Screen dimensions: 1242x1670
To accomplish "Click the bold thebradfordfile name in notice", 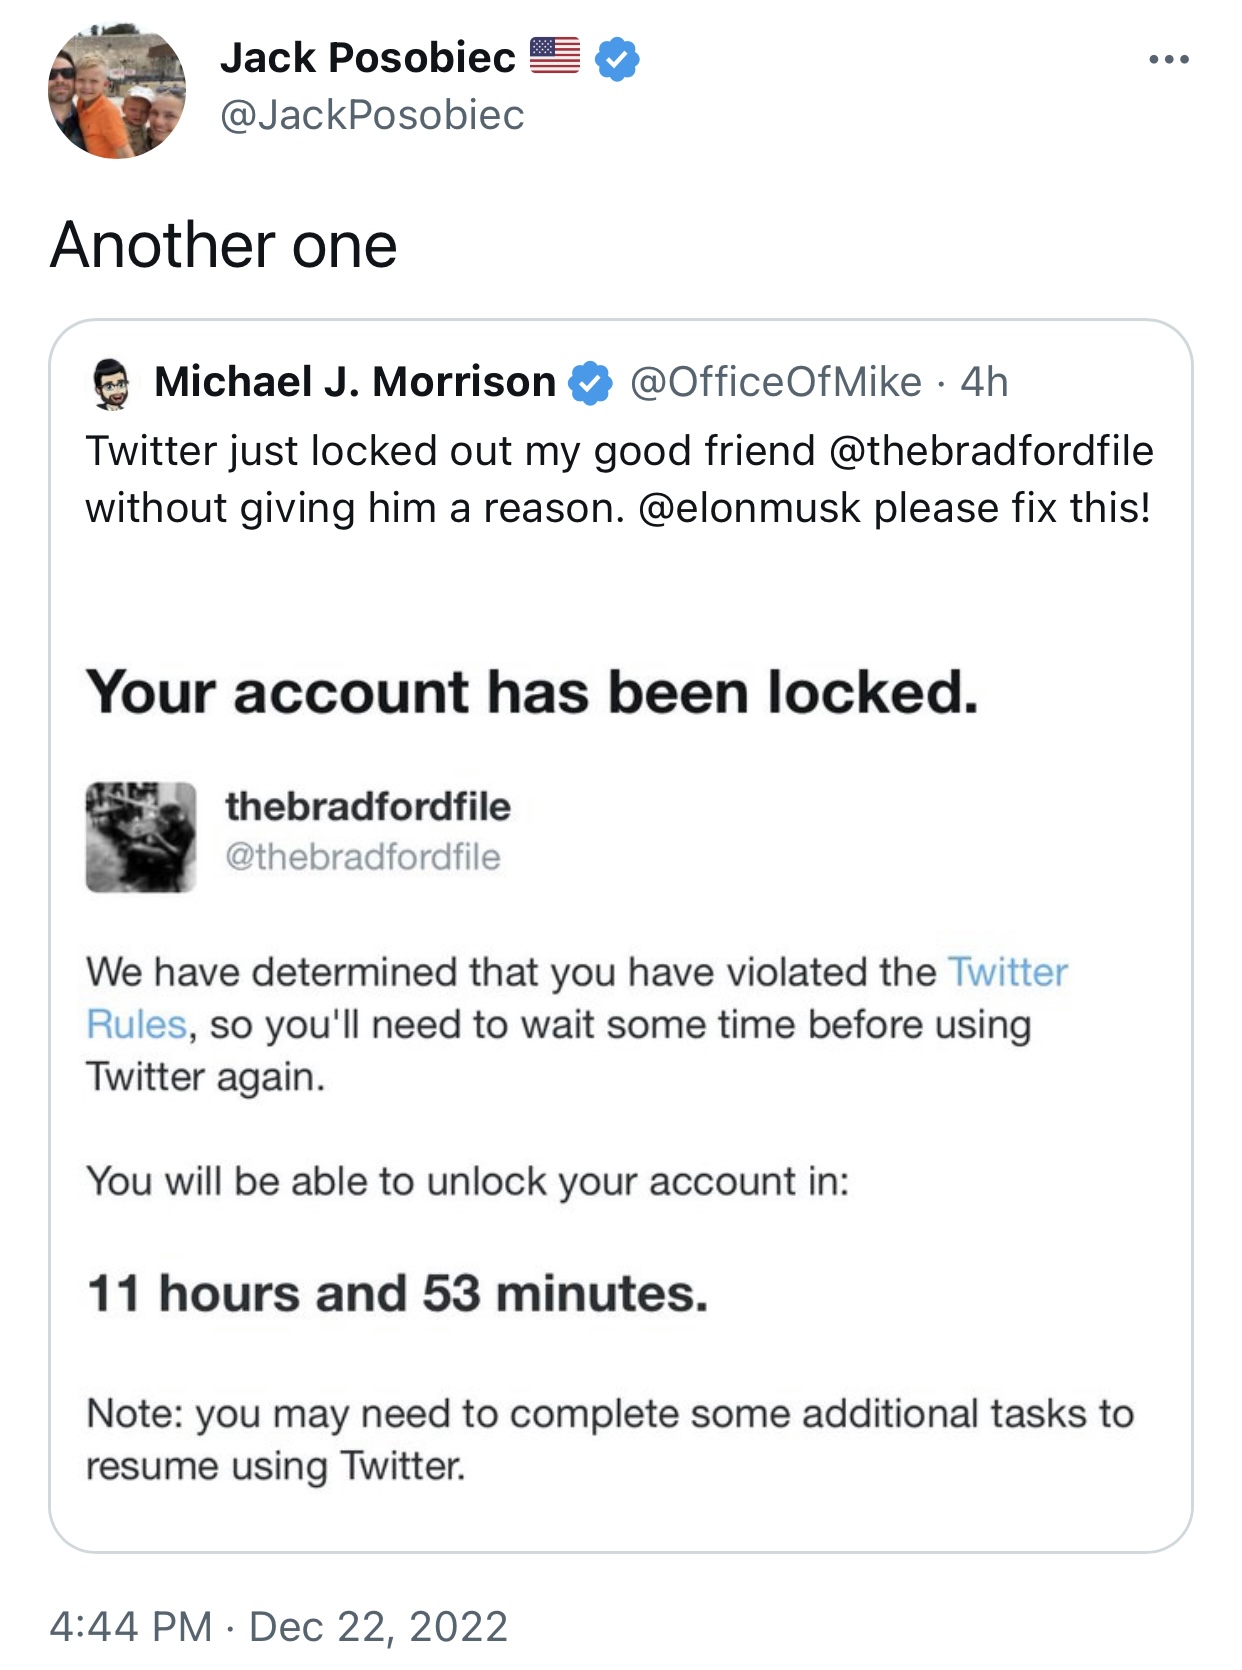I will (368, 806).
